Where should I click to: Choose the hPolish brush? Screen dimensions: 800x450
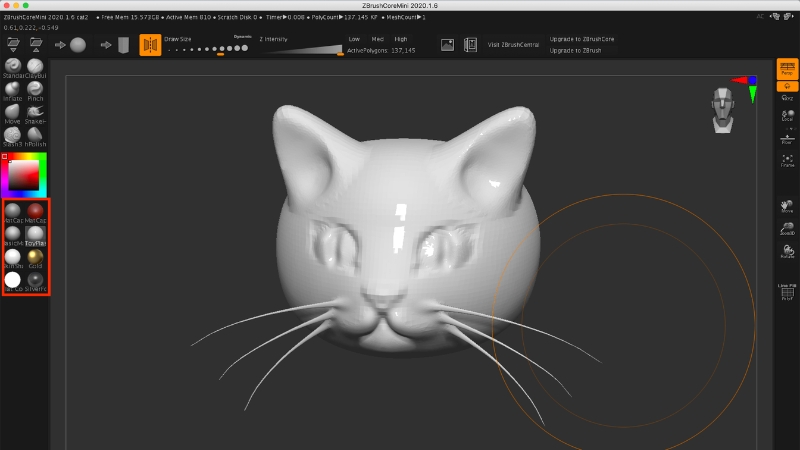36,134
